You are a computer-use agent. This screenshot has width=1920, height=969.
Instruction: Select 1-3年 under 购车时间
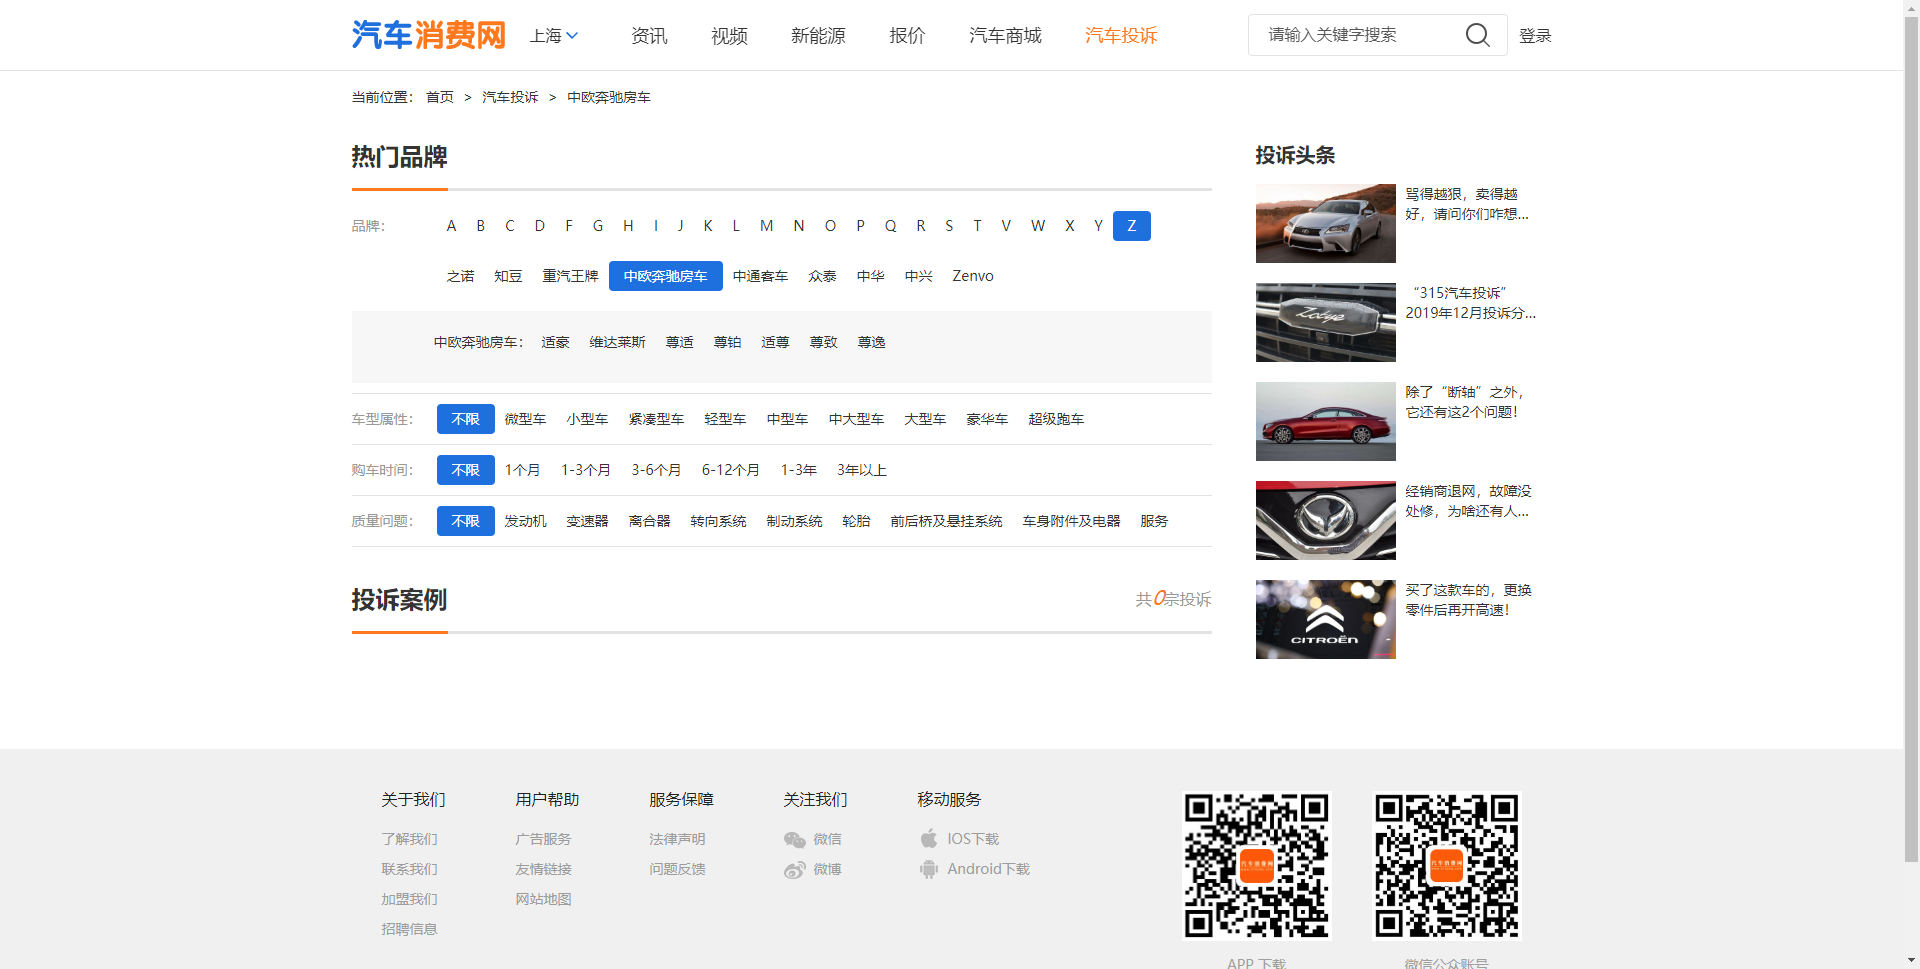pos(798,470)
